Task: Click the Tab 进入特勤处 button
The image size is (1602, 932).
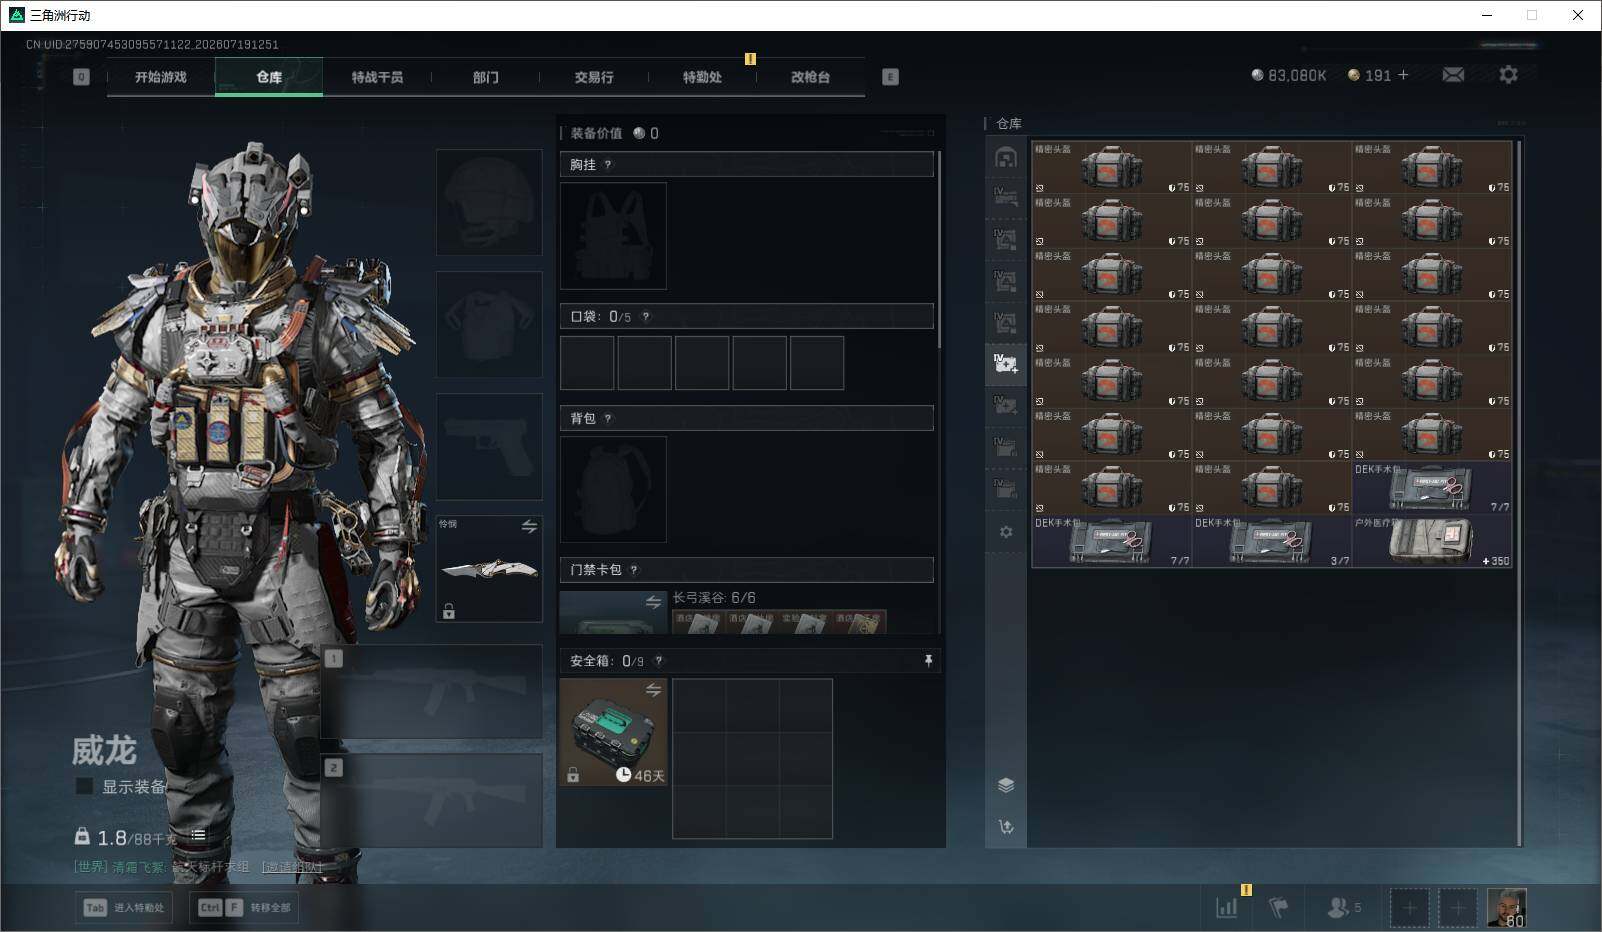Action: pyautogui.click(x=124, y=908)
